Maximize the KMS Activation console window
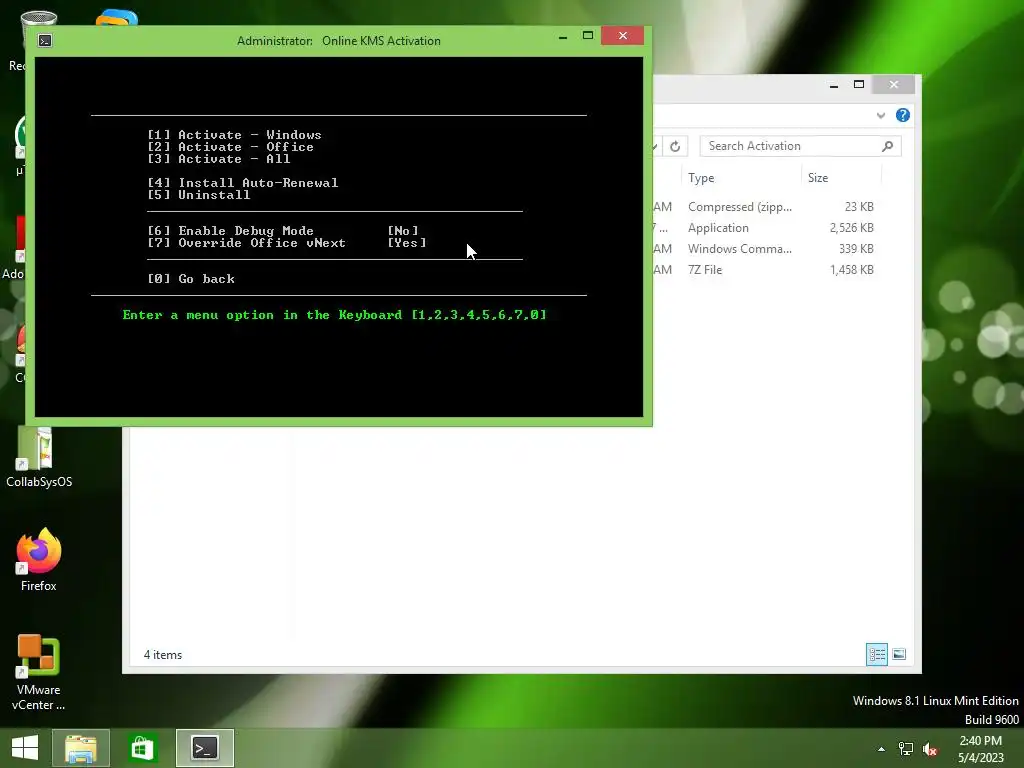 tap(588, 36)
